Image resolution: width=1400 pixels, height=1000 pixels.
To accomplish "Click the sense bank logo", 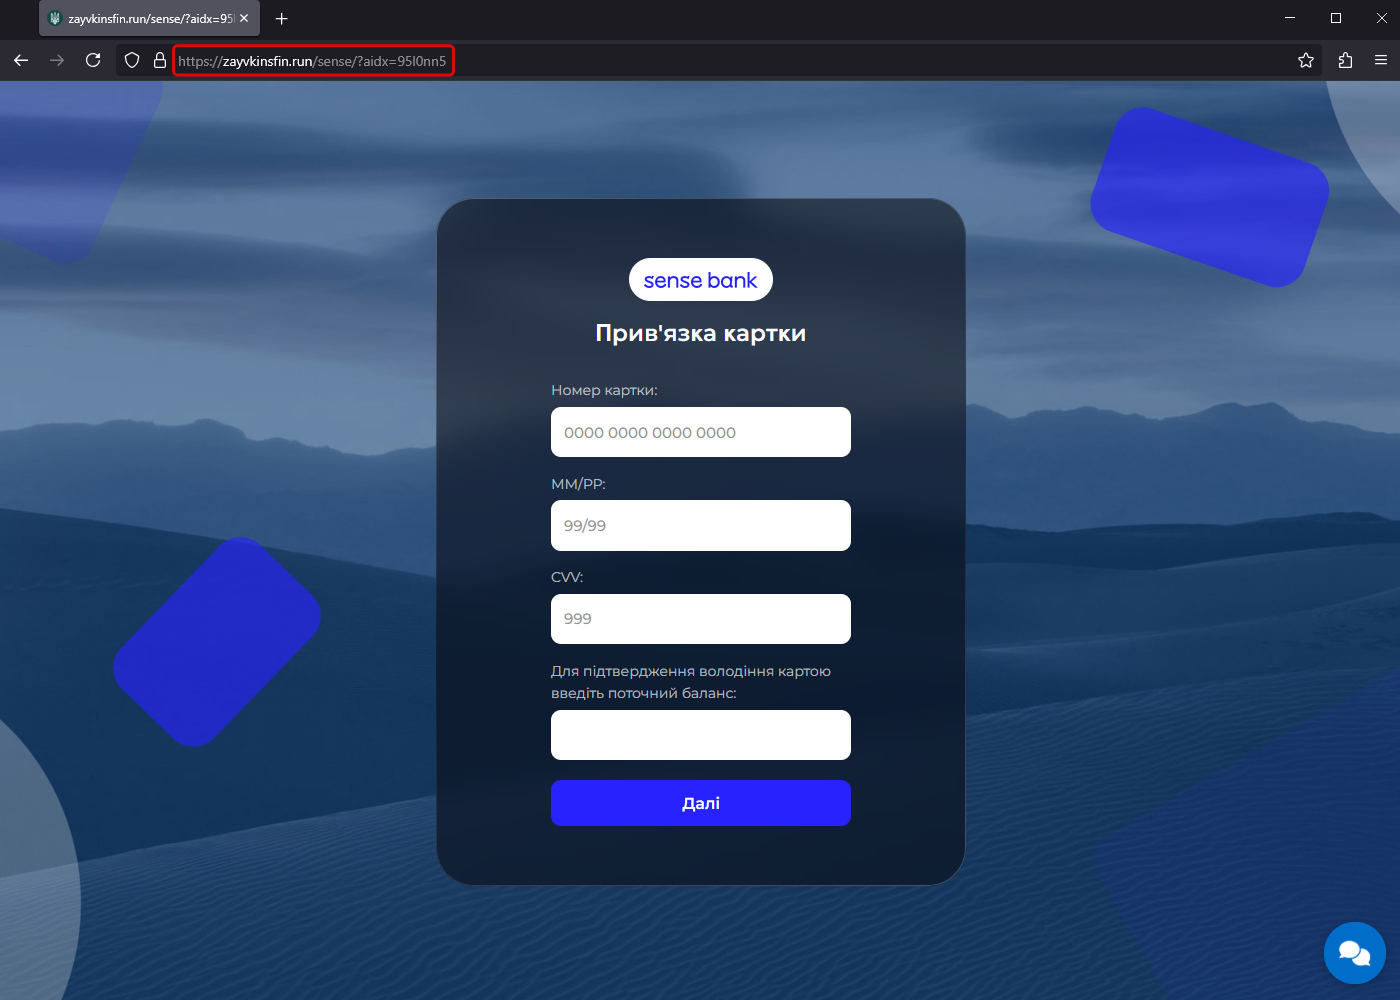I will pyautogui.click(x=701, y=280).
